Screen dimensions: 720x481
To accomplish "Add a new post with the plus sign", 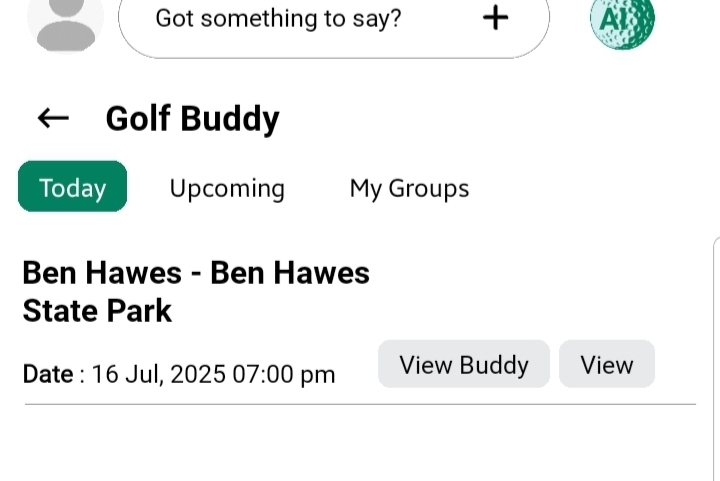I will pyautogui.click(x=495, y=18).
